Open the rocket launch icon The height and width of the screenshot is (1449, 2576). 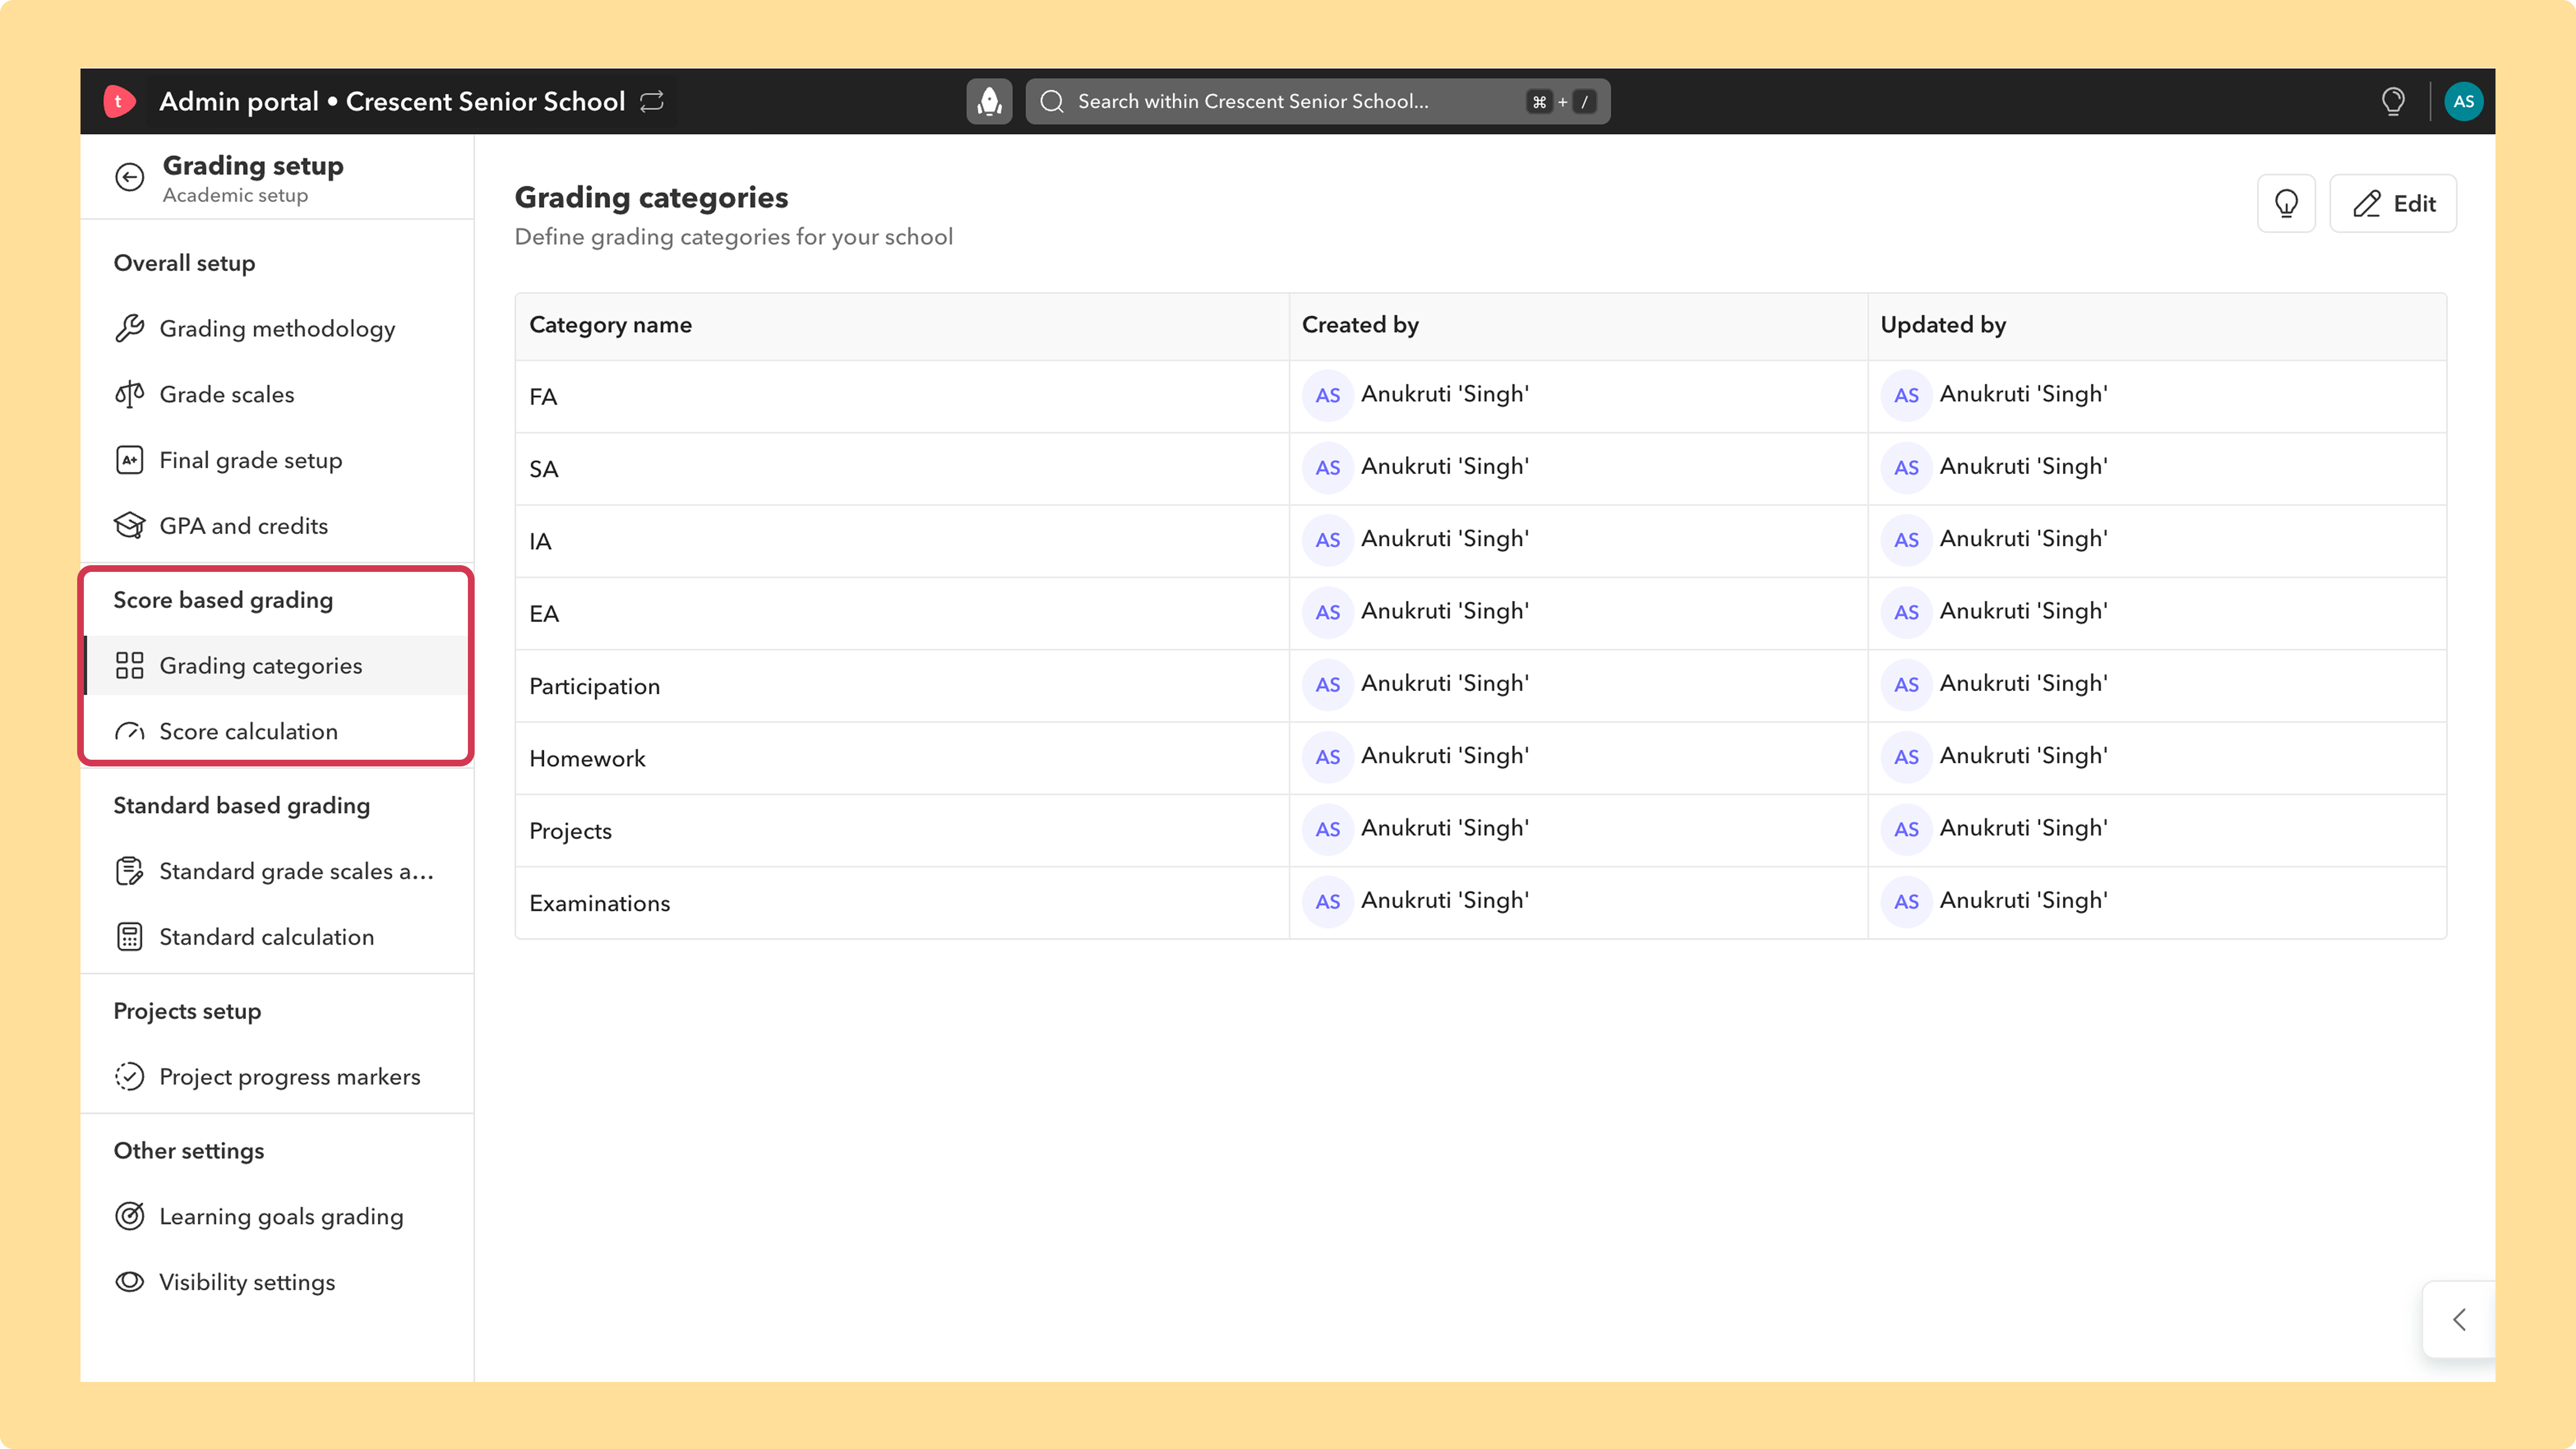coord(989,101)
